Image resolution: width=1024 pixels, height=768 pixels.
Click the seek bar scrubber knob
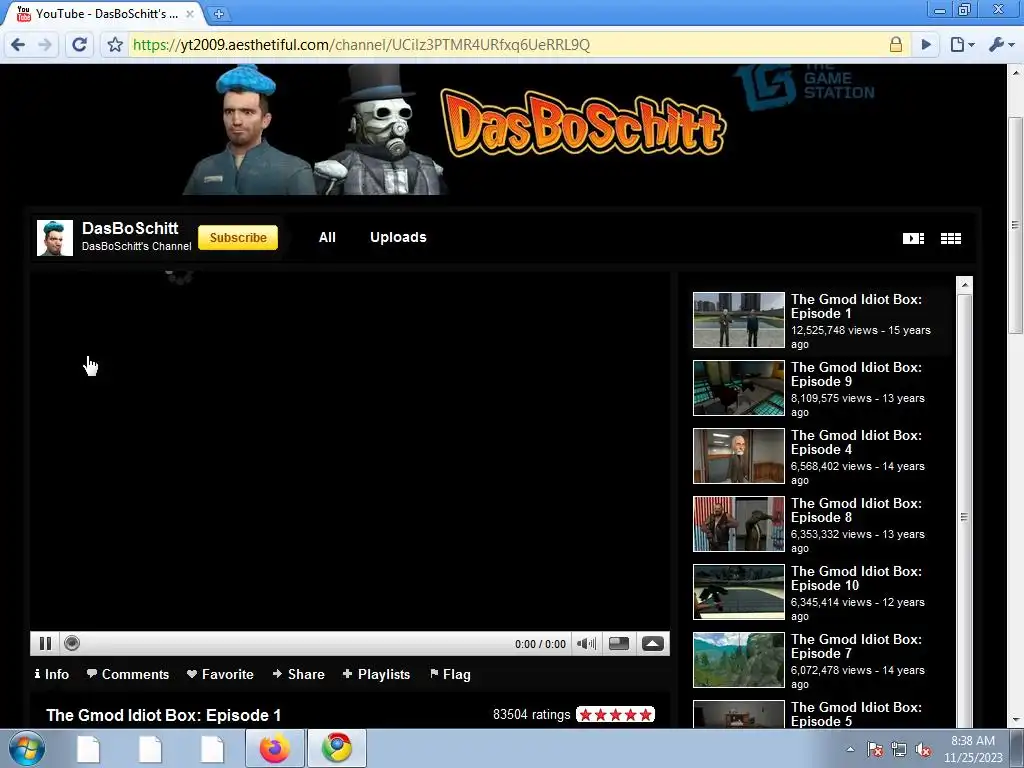(x=72, y=643)
